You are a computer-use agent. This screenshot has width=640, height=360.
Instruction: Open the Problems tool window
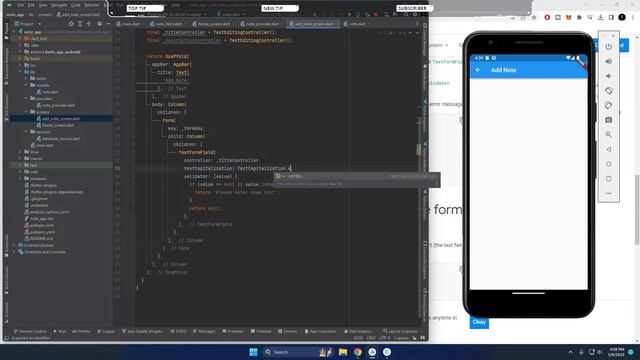(x=233, y=331)
